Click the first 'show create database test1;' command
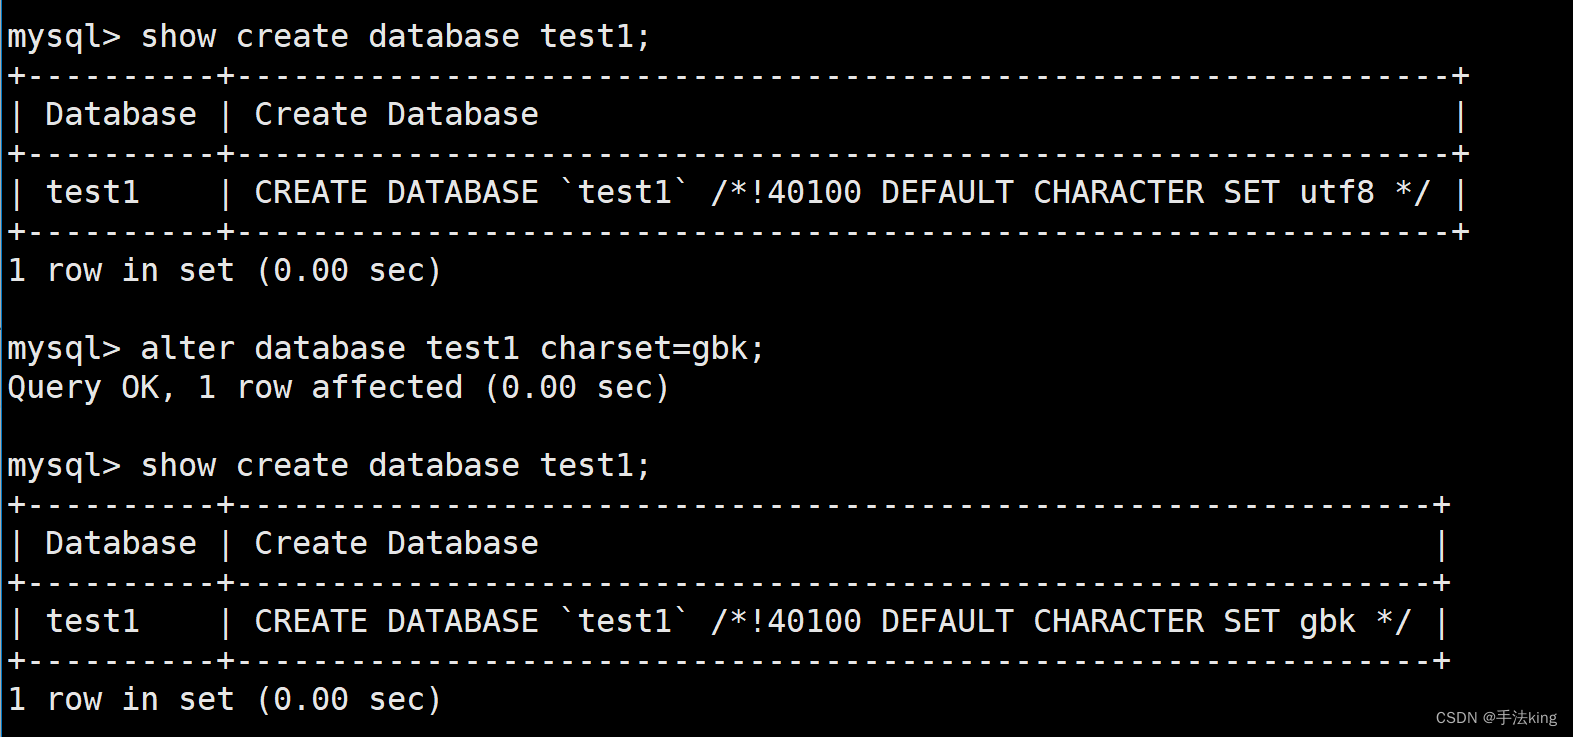The width and height of the screenshot is (1573, 737). [396, 37]
